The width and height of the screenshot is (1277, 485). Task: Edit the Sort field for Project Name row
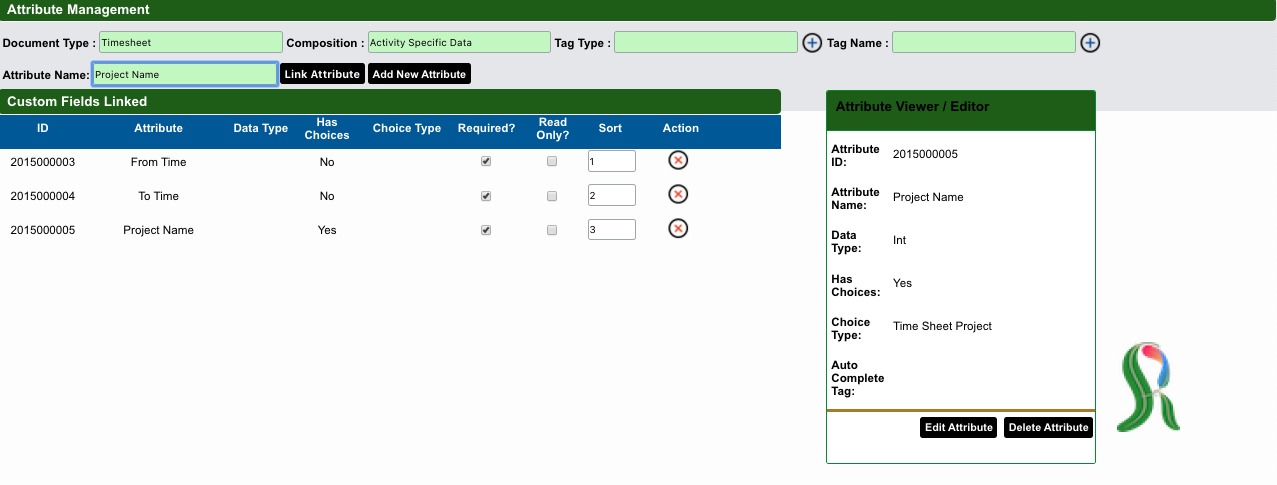coord(612,230)
